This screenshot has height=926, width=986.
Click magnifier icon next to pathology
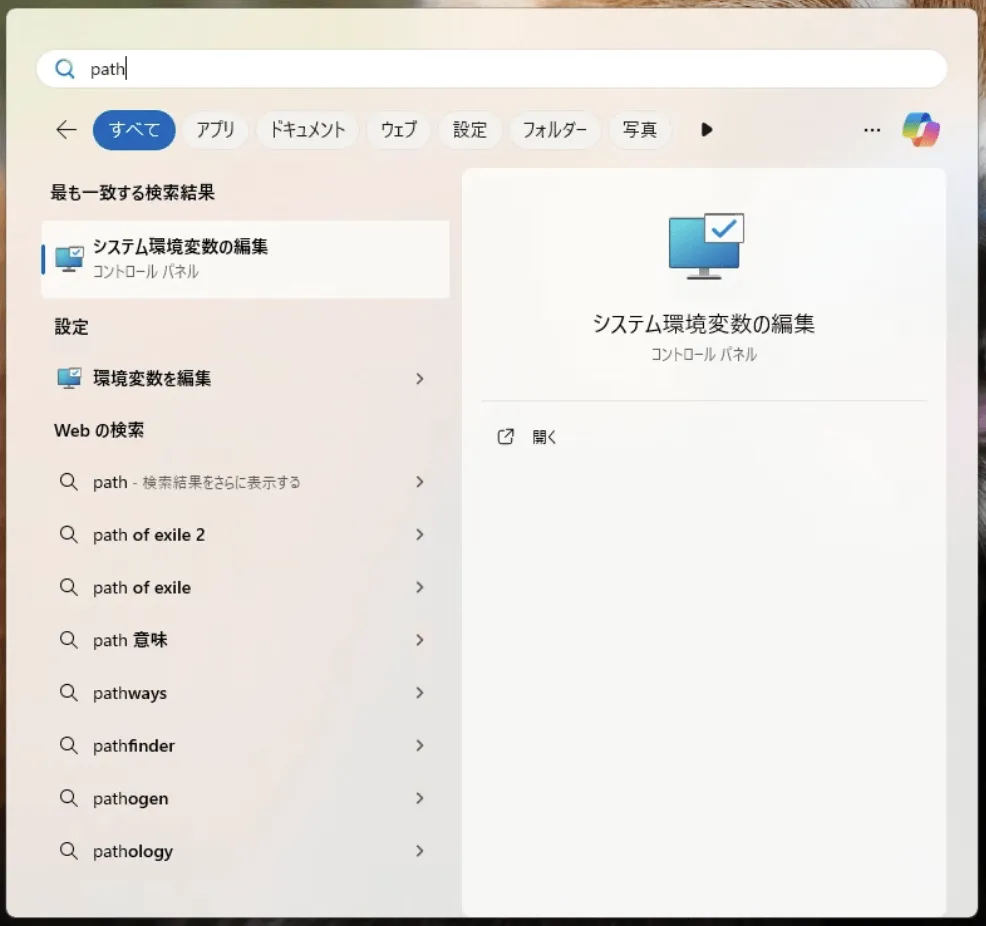(x=69, y=851)
